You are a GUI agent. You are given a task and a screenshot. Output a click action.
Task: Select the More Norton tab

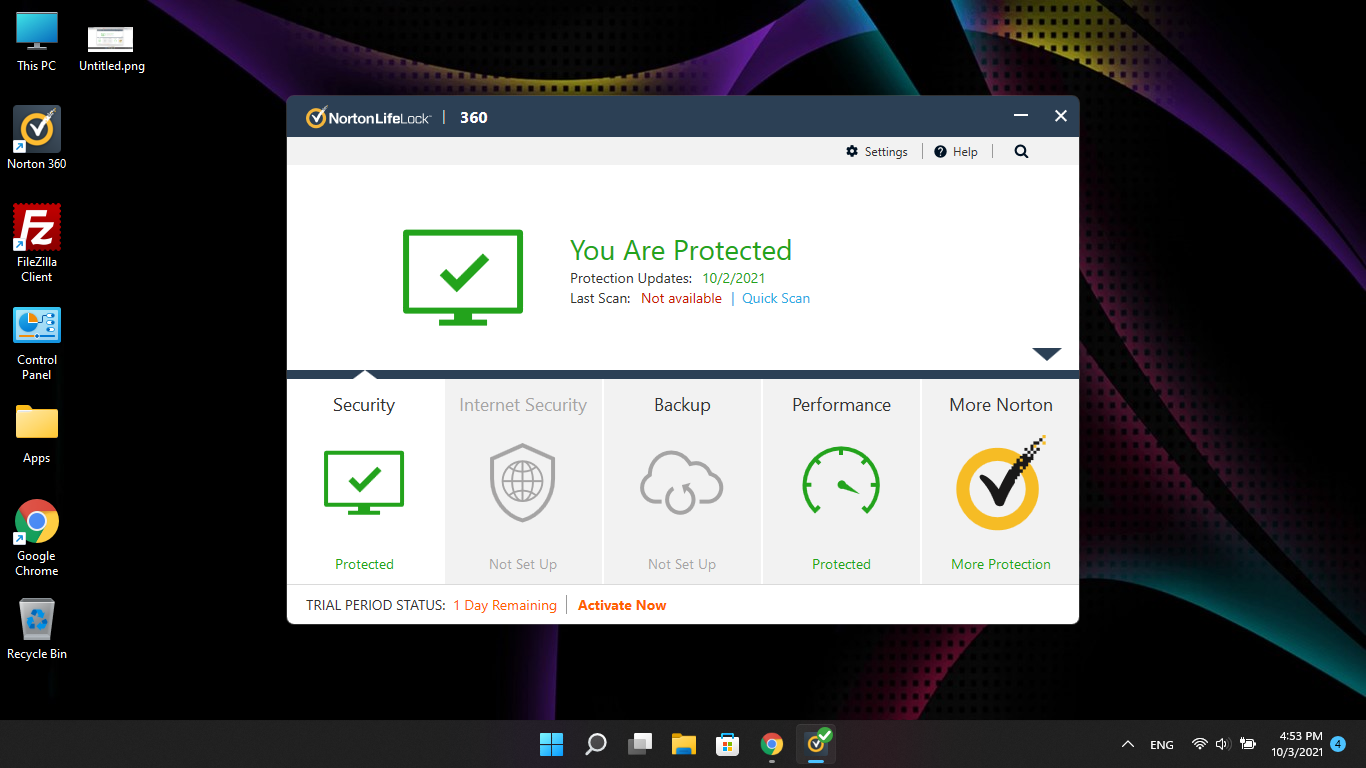point(1000,481)
